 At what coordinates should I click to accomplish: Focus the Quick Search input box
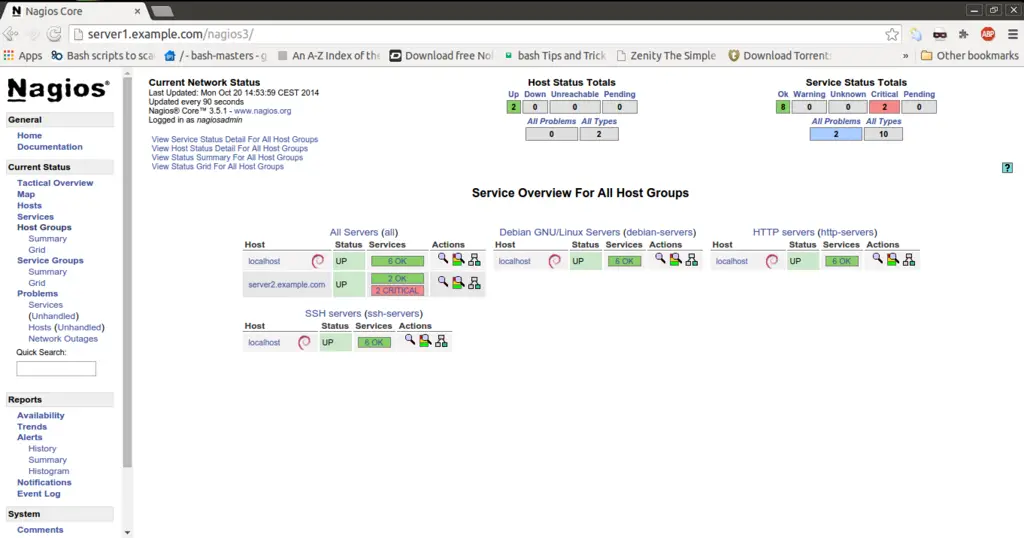pyautogui.click(x=56, y=368)
